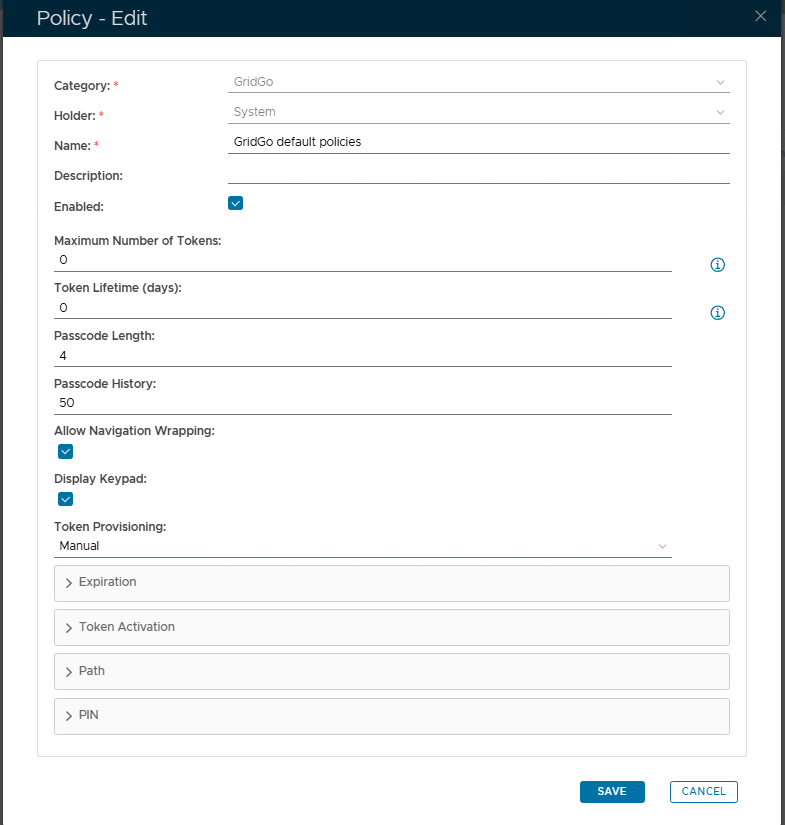Click the Expiration section chevron arrow
The image size is (785, 825).
tap(69, 583)
